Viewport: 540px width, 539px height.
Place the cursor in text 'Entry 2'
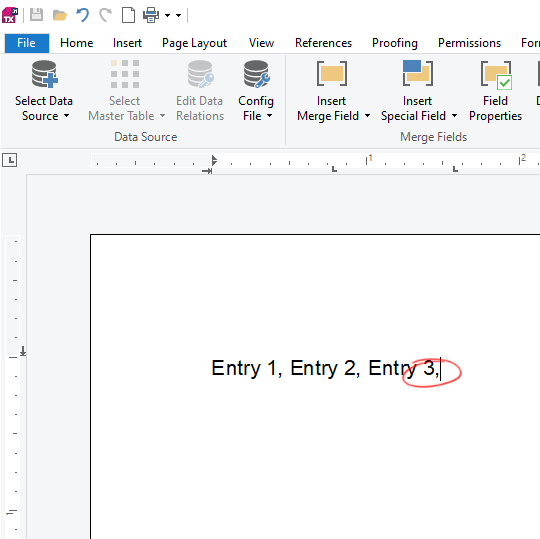click(325, 368)
